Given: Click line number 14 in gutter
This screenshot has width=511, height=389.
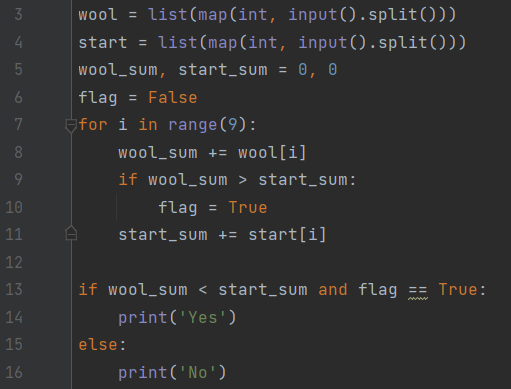Looking at the screenshot, I should coord(14,317).
